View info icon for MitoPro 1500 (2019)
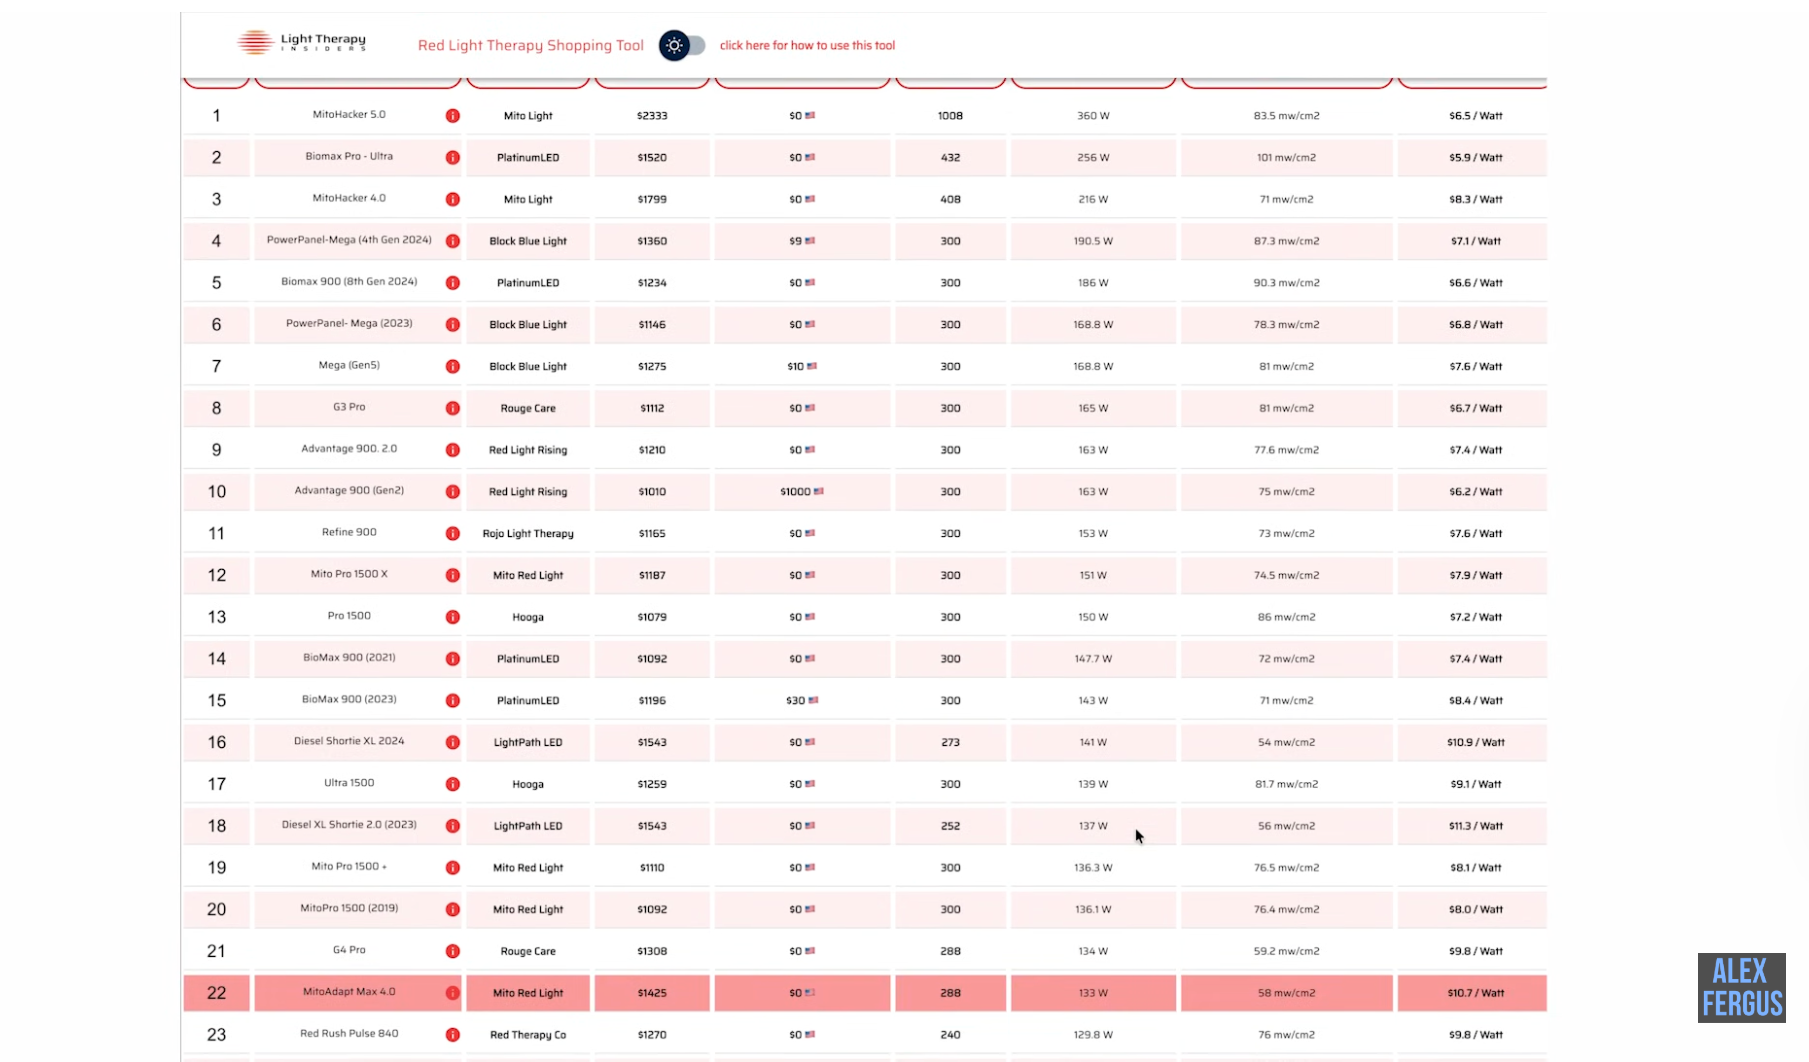Viewport: 1809px width, 1062px height. [453, 909]
